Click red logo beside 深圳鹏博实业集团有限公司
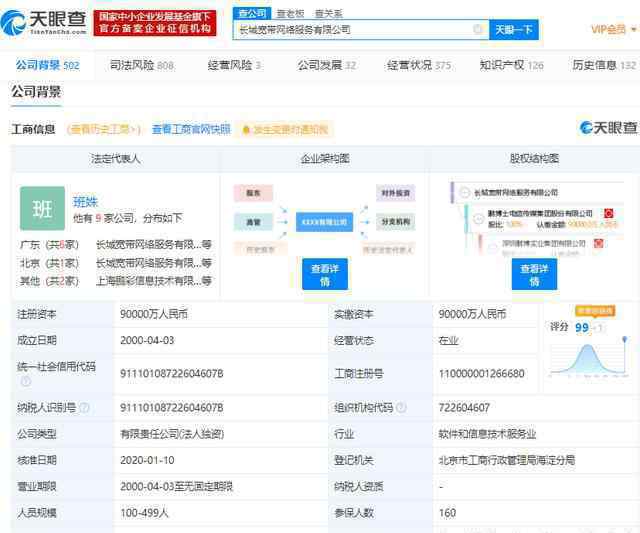Screen dimensions: 640x533 point(598,244)
